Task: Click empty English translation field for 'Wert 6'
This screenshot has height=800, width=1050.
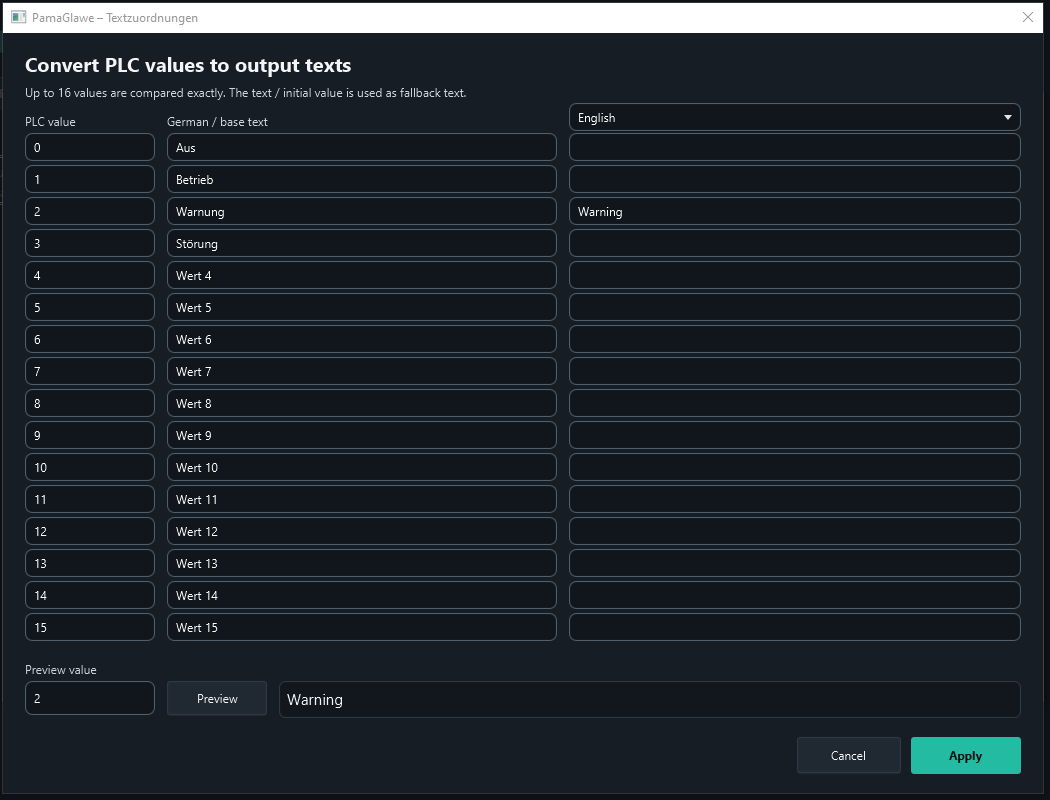Action: point(794,339)
